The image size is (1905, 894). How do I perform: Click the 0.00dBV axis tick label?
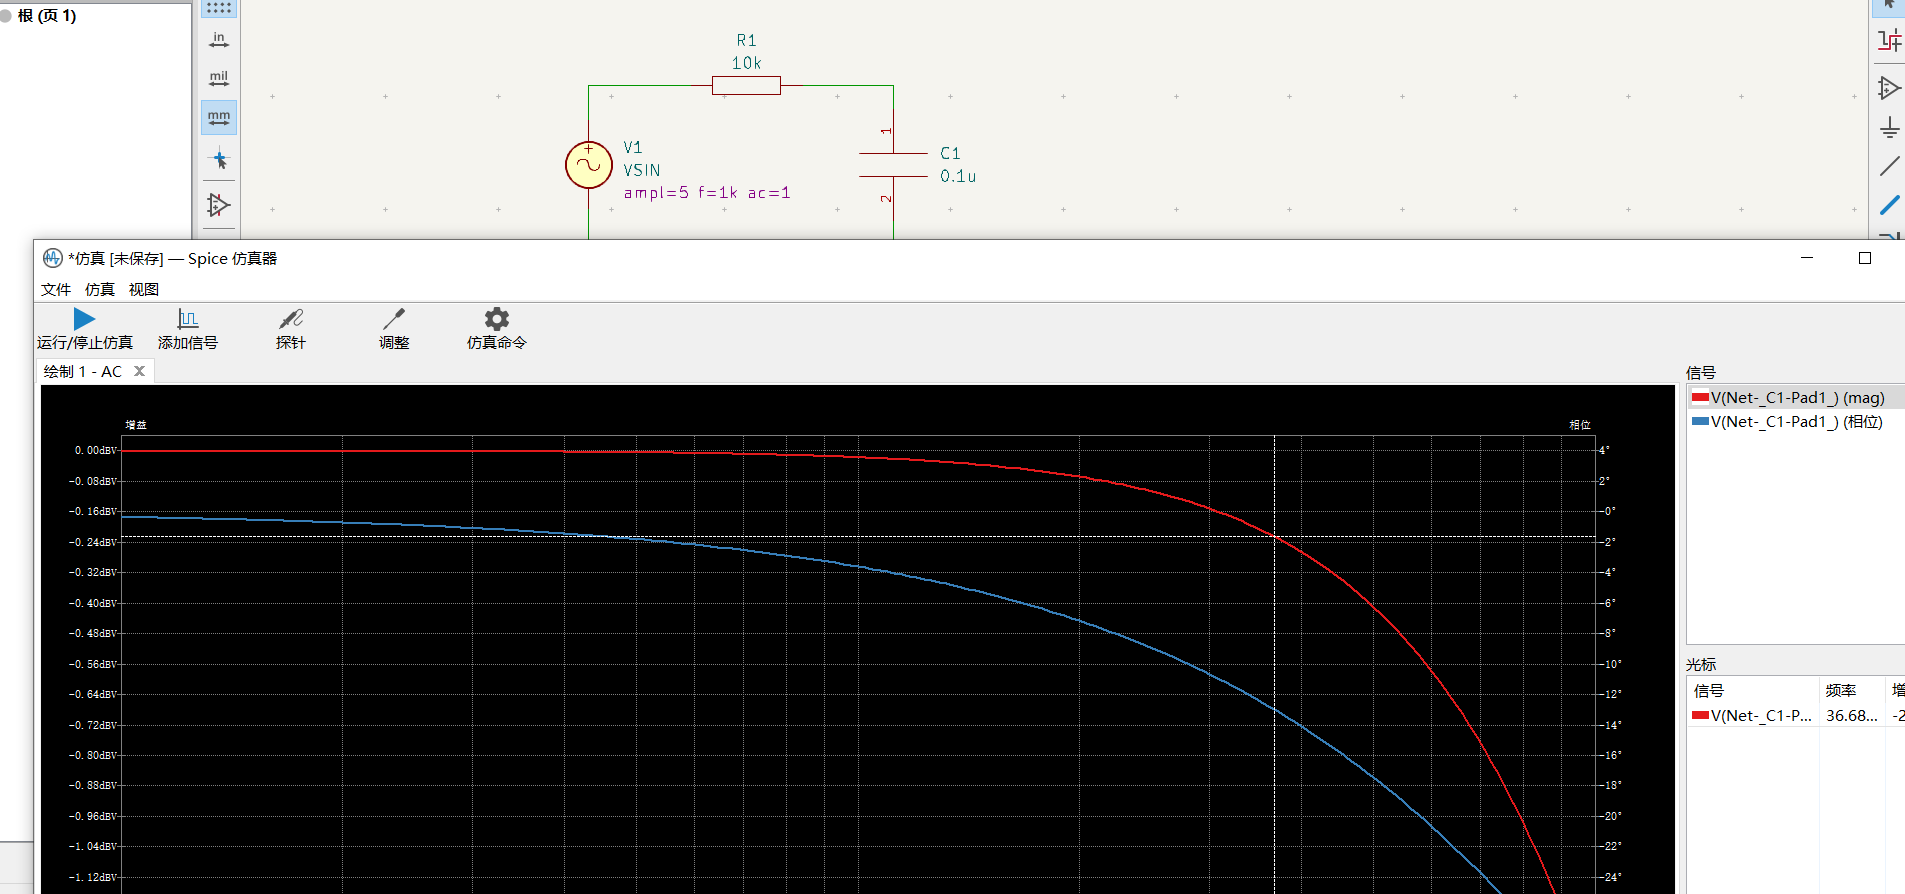point(95,451)
